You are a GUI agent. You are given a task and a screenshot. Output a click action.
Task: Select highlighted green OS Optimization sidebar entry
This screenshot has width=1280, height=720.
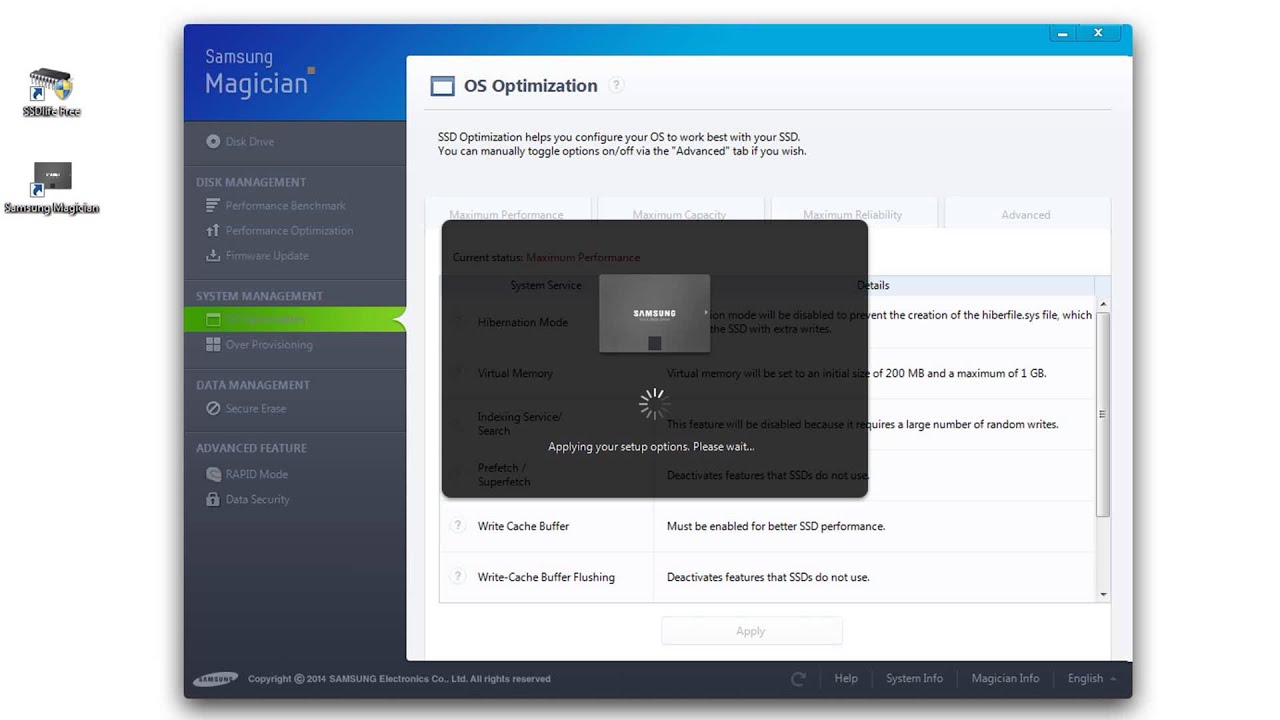[x=295, y=320]
